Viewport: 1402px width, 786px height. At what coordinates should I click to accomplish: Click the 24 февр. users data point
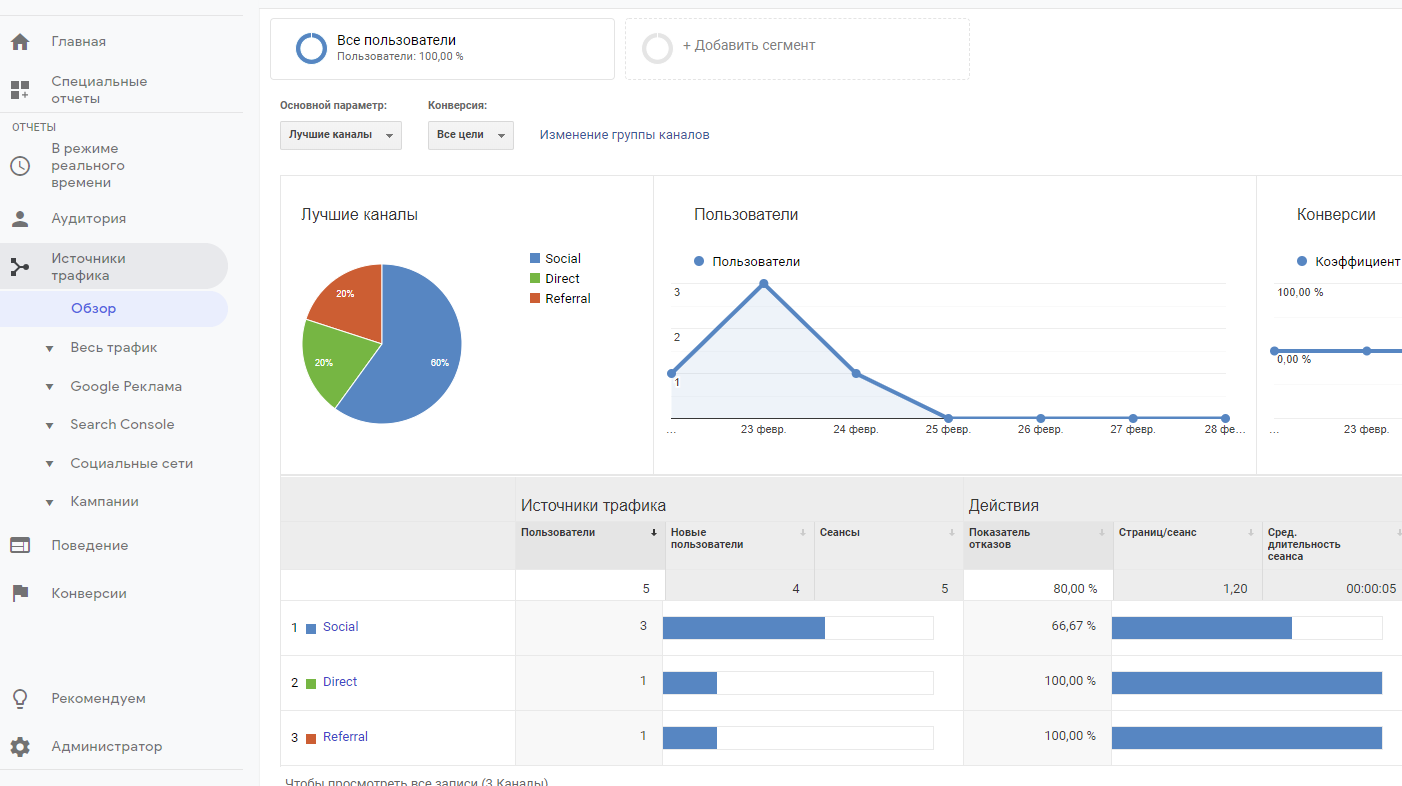tap(856, 374)
